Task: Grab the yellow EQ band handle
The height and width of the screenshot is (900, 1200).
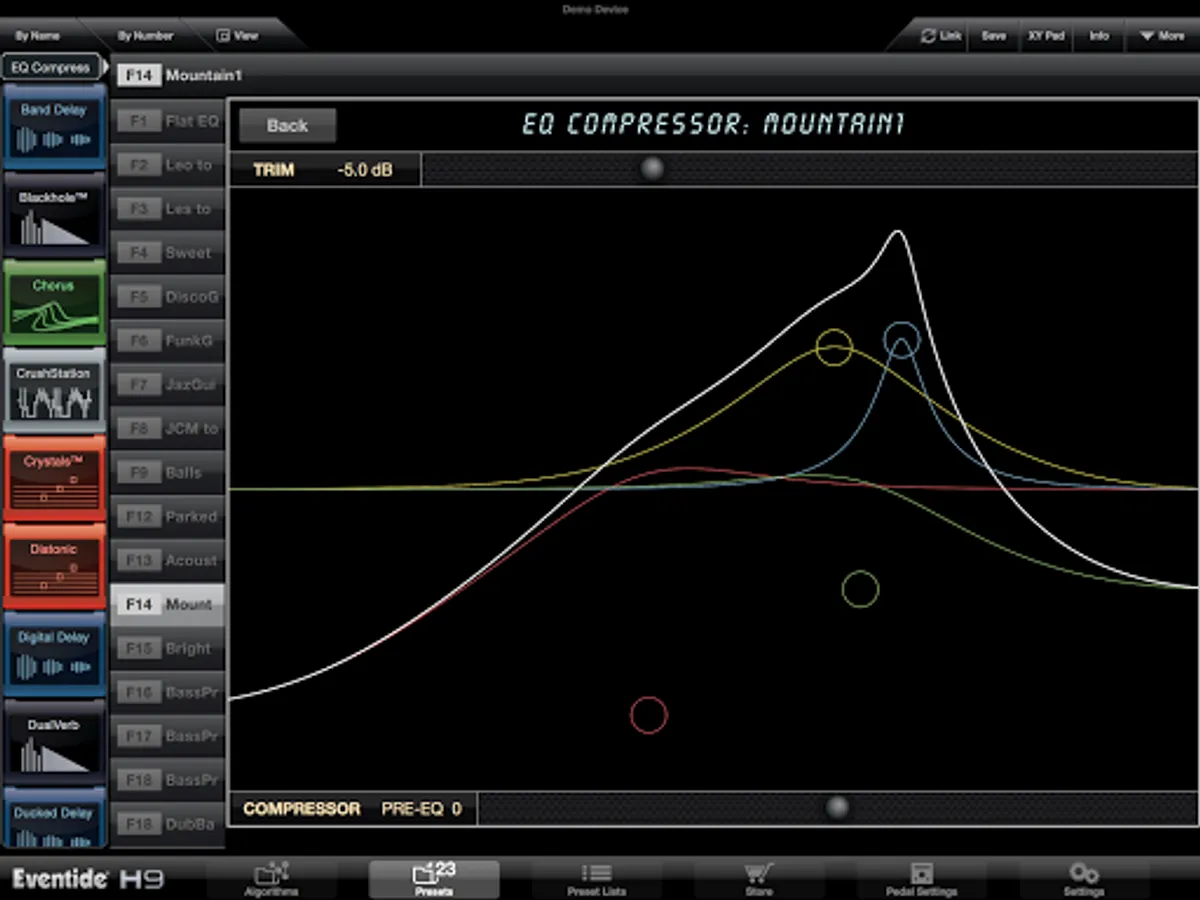Action: pyautogui.click(x=834, y=347)
